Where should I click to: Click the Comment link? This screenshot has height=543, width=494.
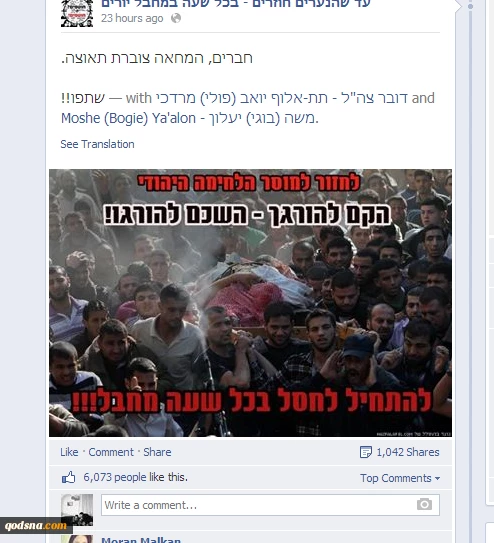(111, 452)
